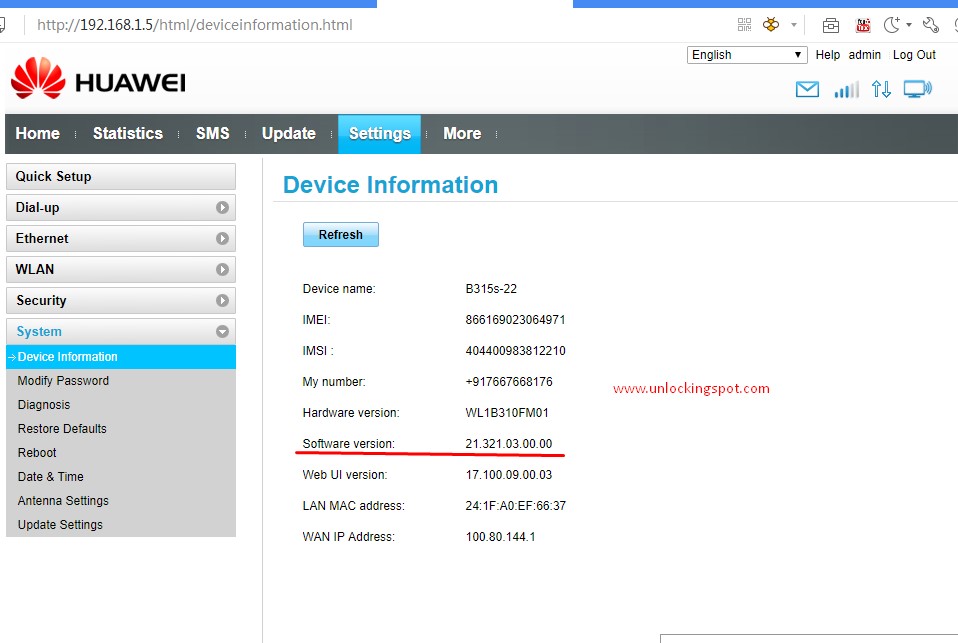This screenshot has width=958, height=643.
Task: Click the Refresh button
Action: coord(340,234)
